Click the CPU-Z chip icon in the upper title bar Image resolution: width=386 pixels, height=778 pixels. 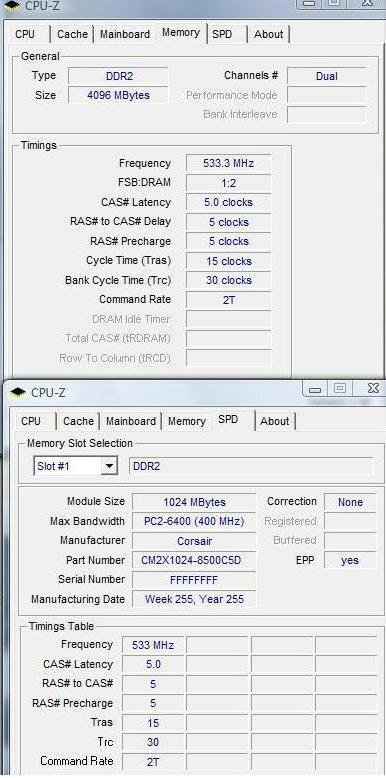11,5
